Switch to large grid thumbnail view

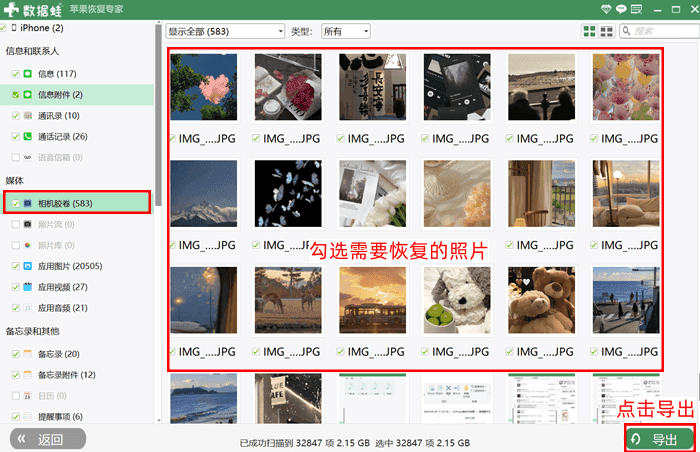point(588,32)
